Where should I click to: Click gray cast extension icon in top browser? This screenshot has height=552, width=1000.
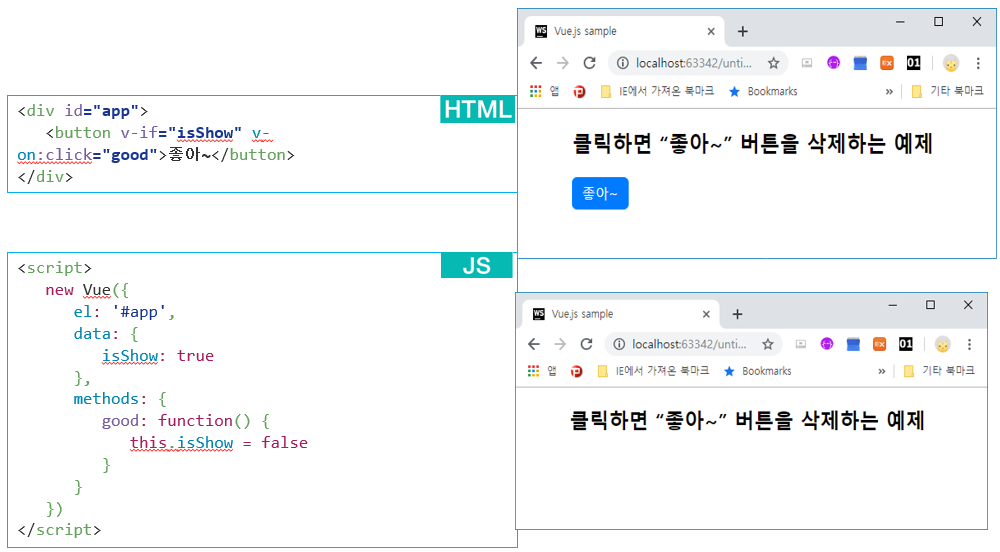coord(807,62)
